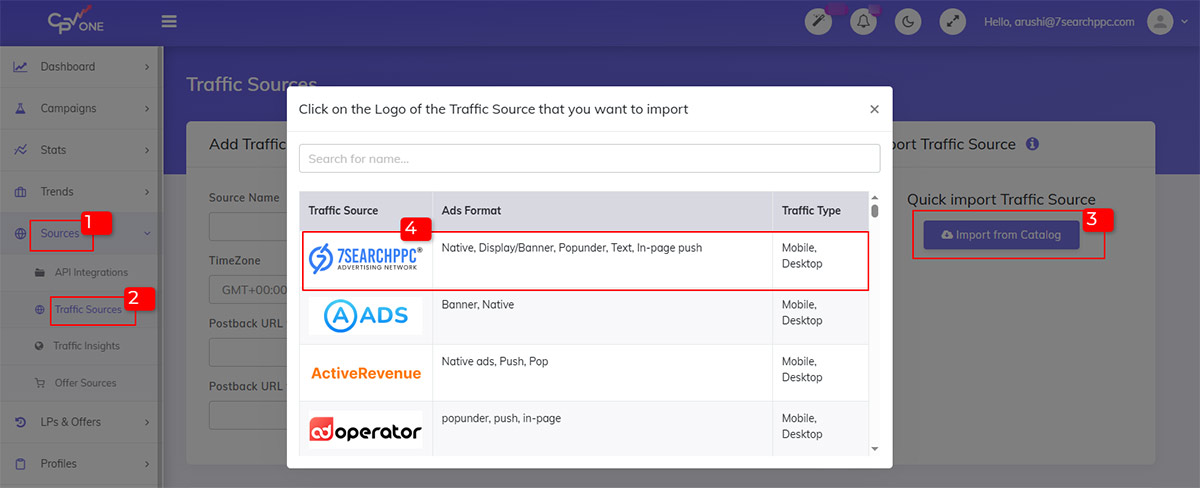
Task: Expand the LPs & Offers chevron
Action: click(x=147, y=422)
